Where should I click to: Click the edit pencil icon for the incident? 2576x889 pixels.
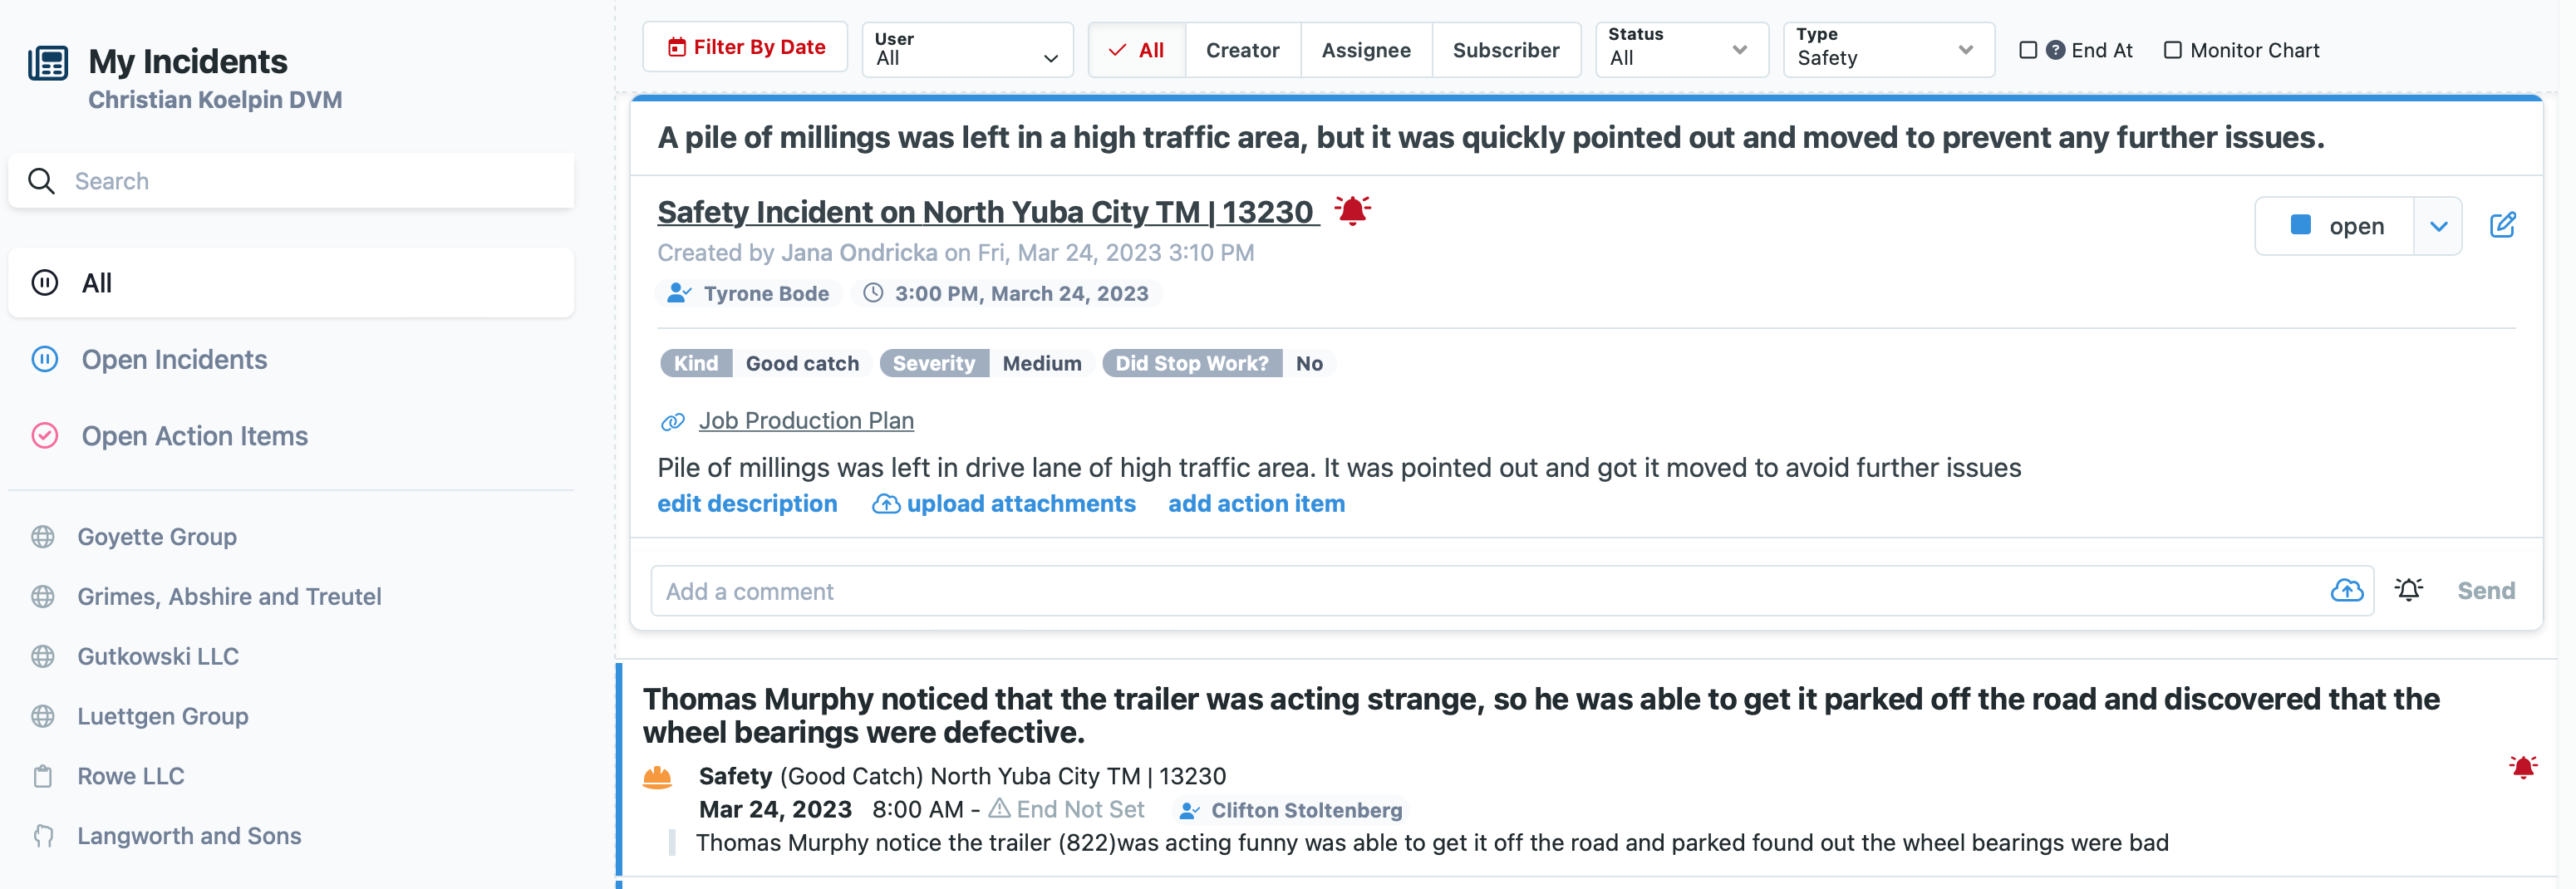pos(2502,225)
